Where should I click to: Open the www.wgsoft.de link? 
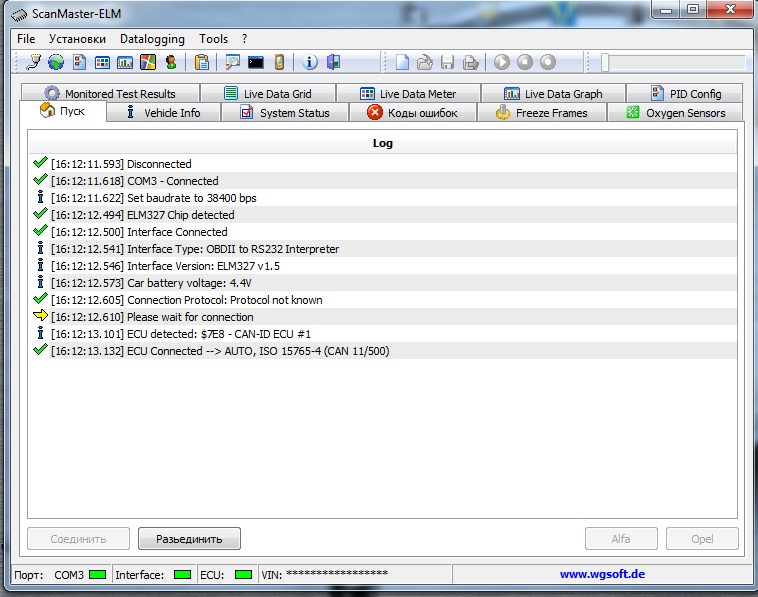click(600, 575)
